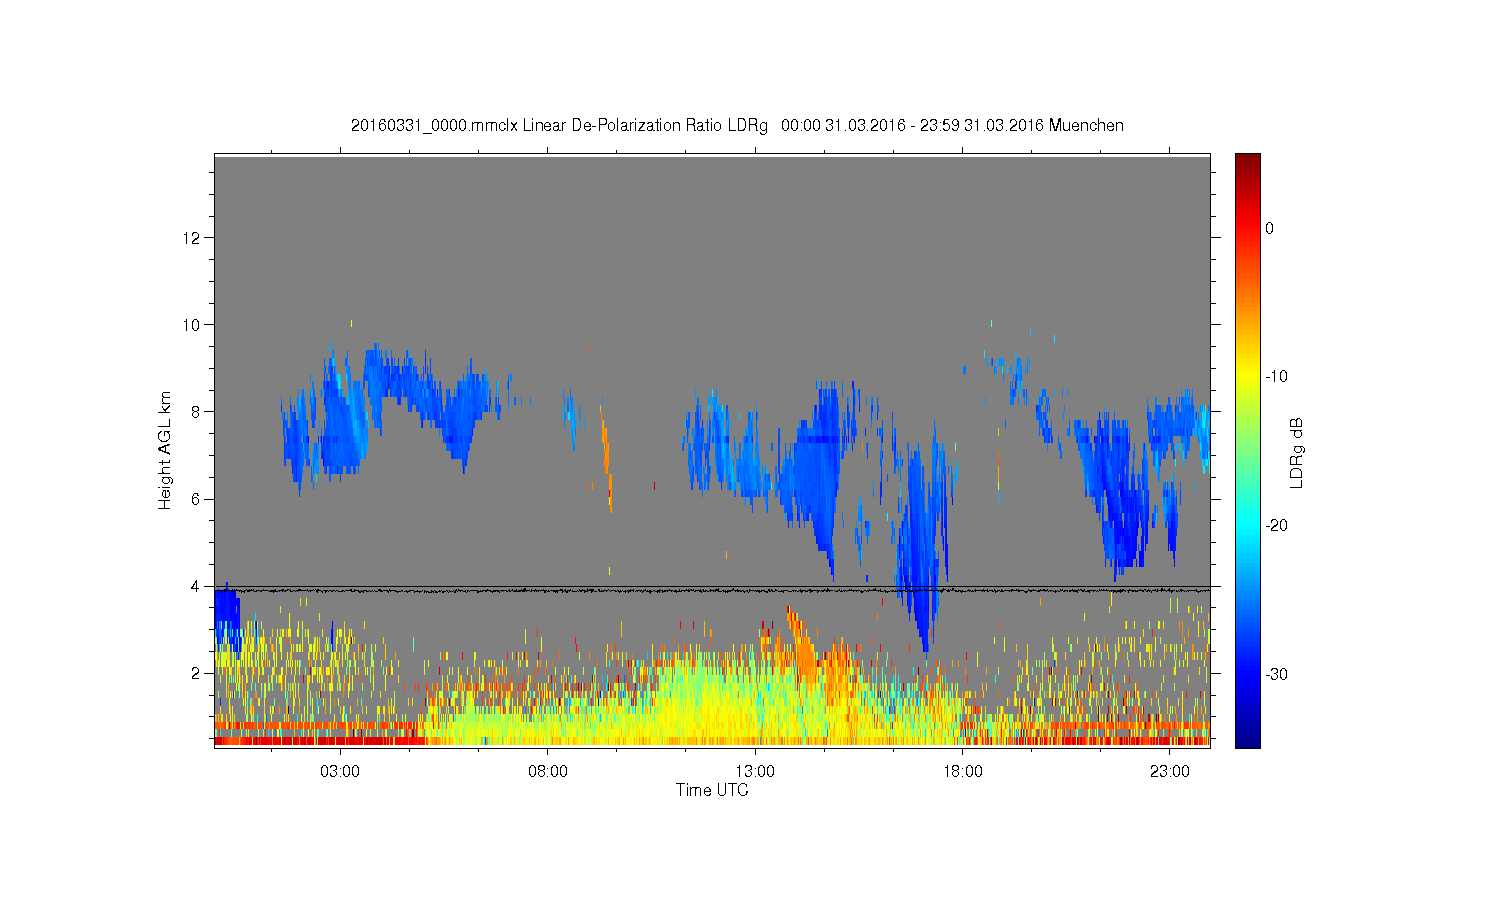
Task: Click the 23:00 time tick label
Action: coord(1170,772)
